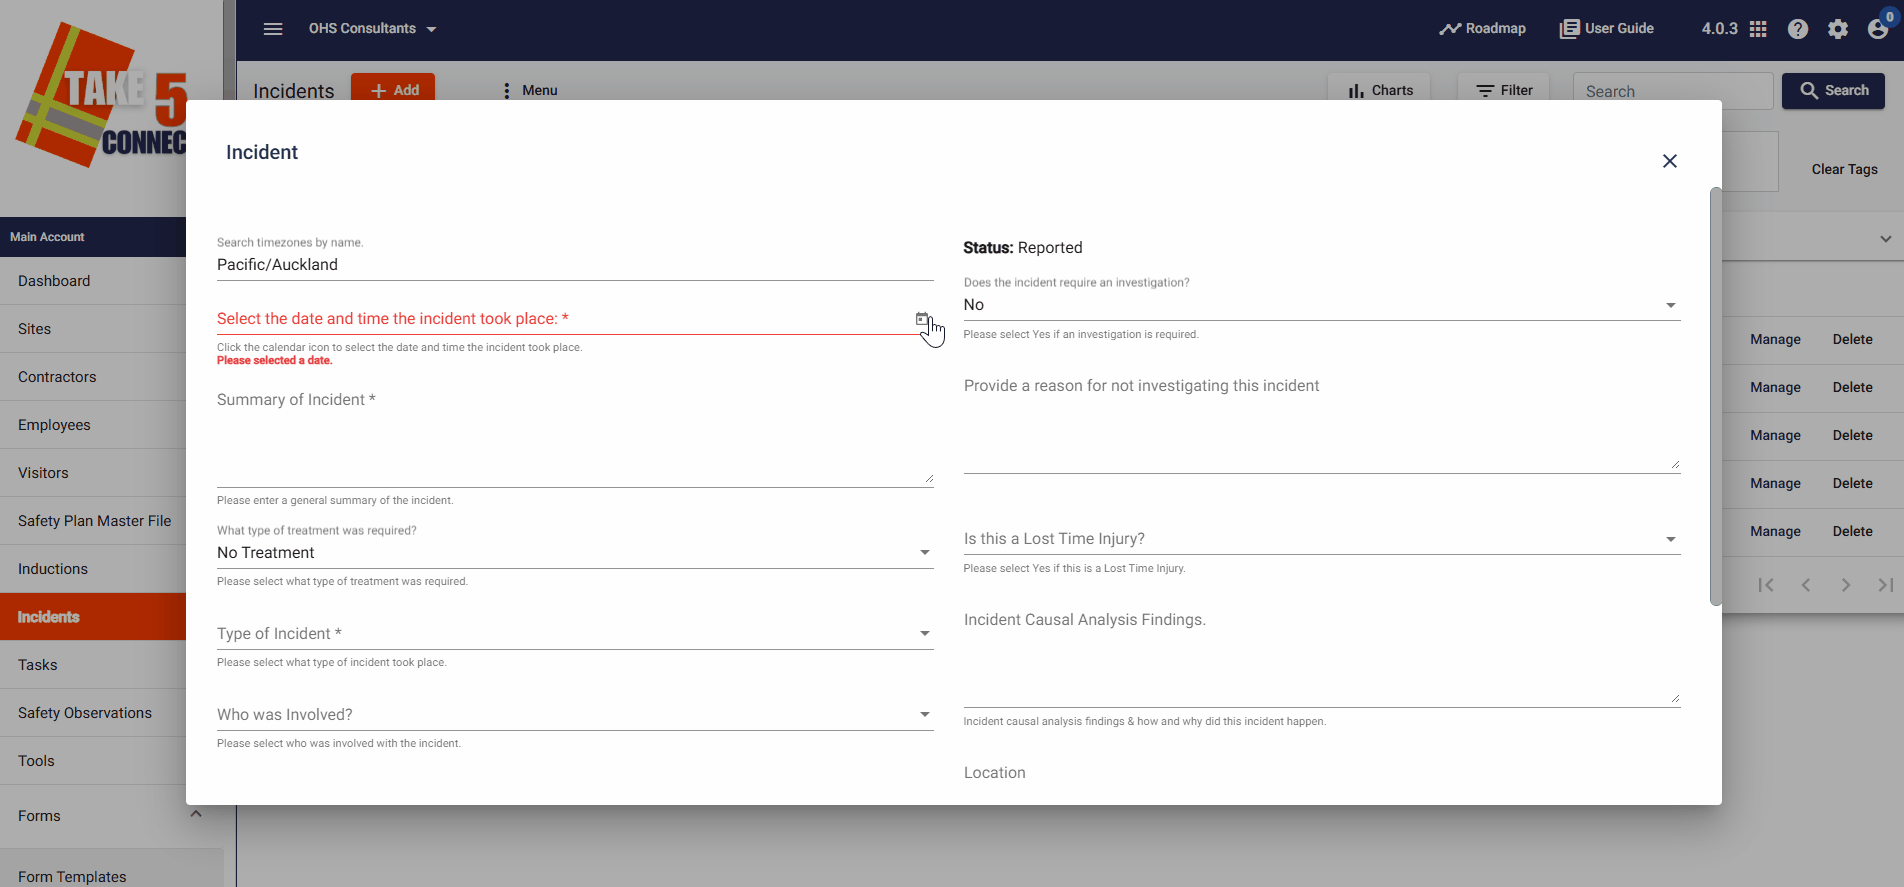Open the settings gear icon
Viewport: 1904px width, 887px height.
pos(1838,29)
